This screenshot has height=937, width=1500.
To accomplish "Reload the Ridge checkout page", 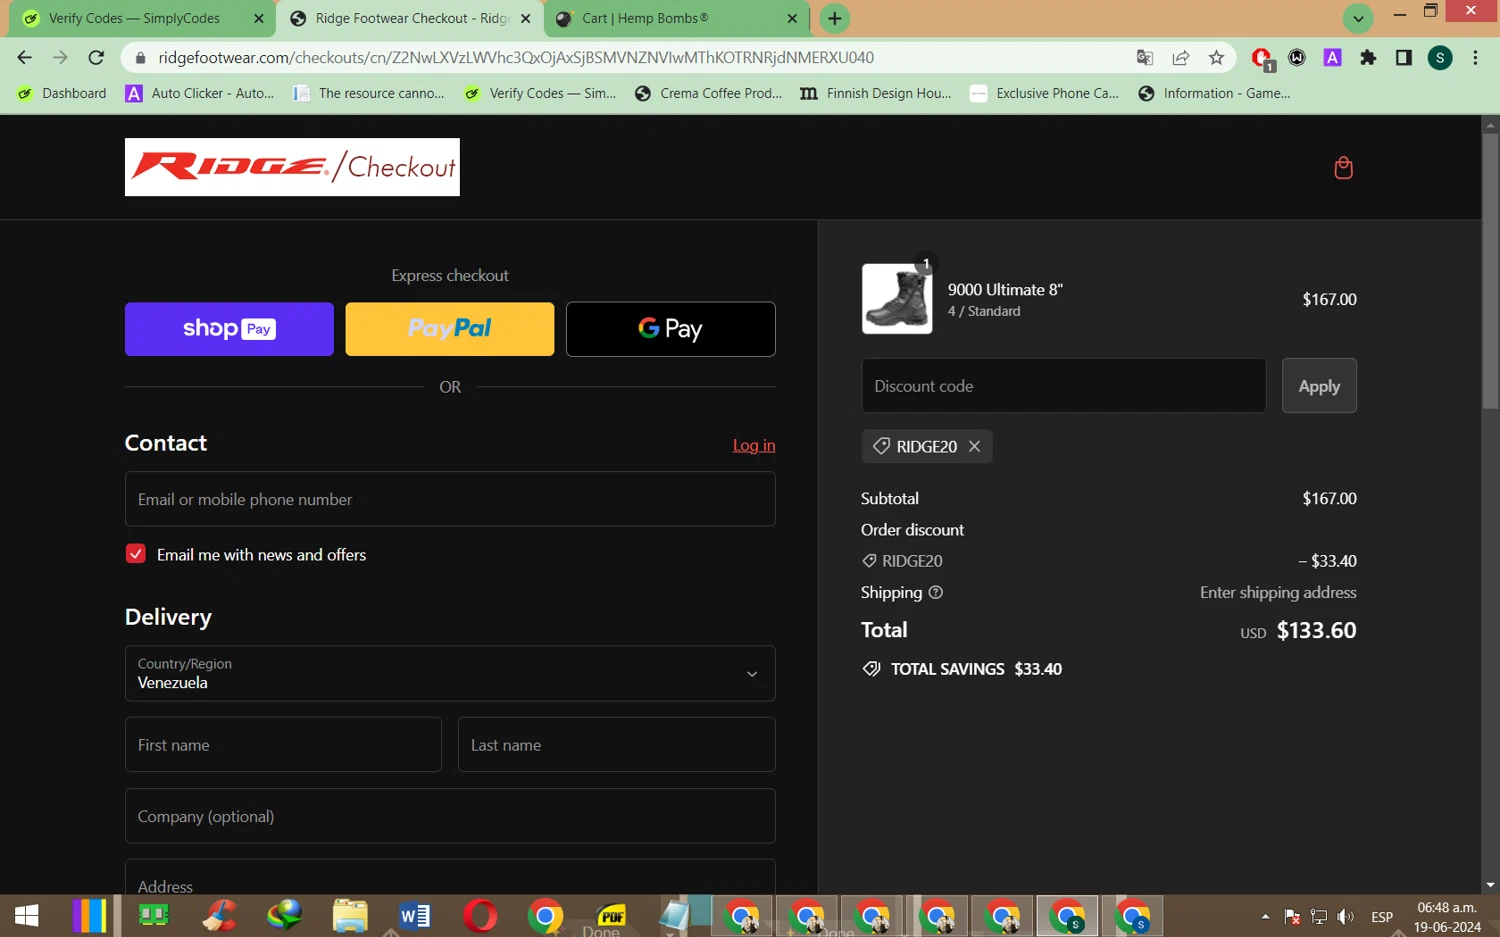I will [96, 58].
